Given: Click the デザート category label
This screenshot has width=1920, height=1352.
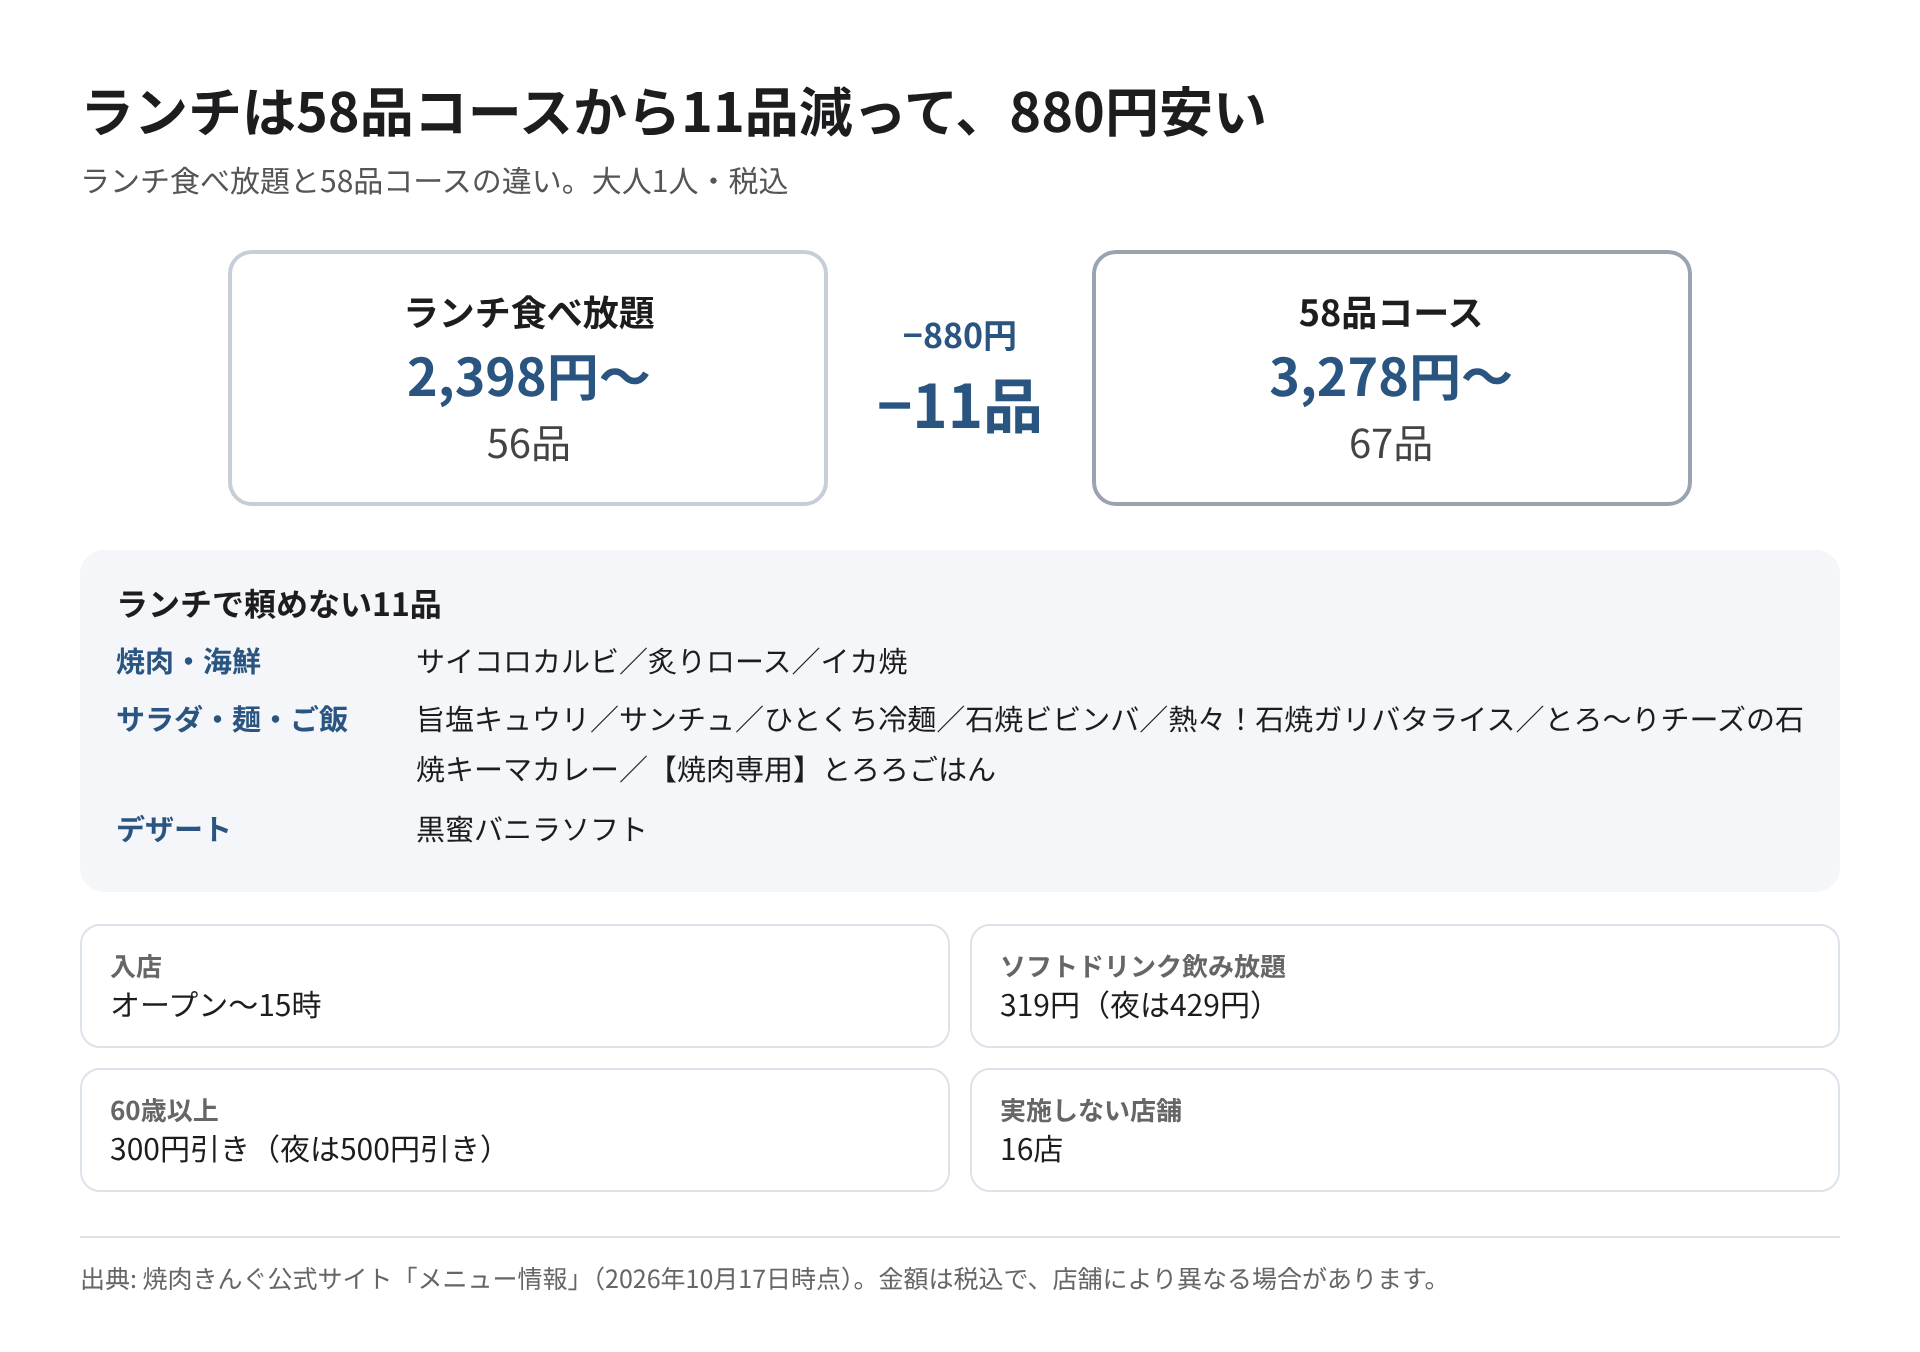Looking at the screenshot, I should tap(173, 829).
